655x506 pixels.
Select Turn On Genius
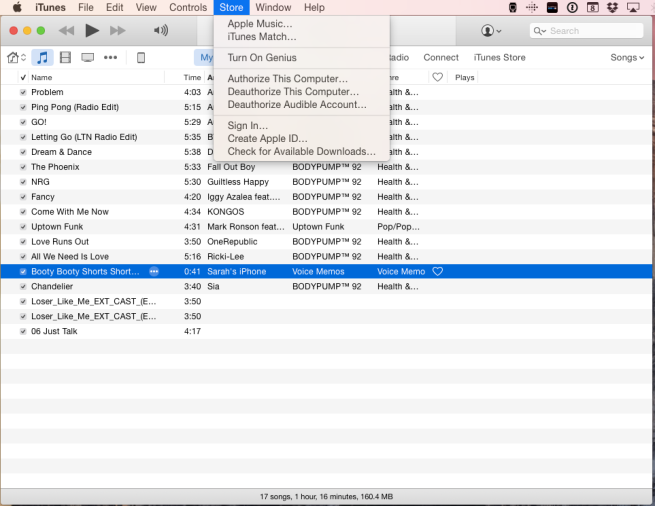(262, 58)
